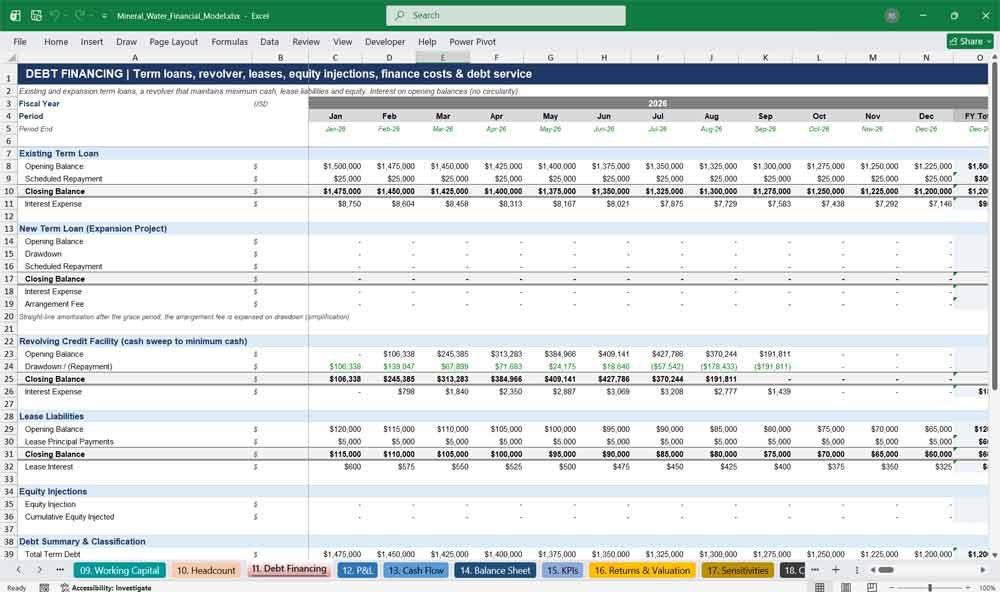Switch to the 14. Balance Sheet tab
Viewport: 1000px width, 592px height.
(495, 570)
